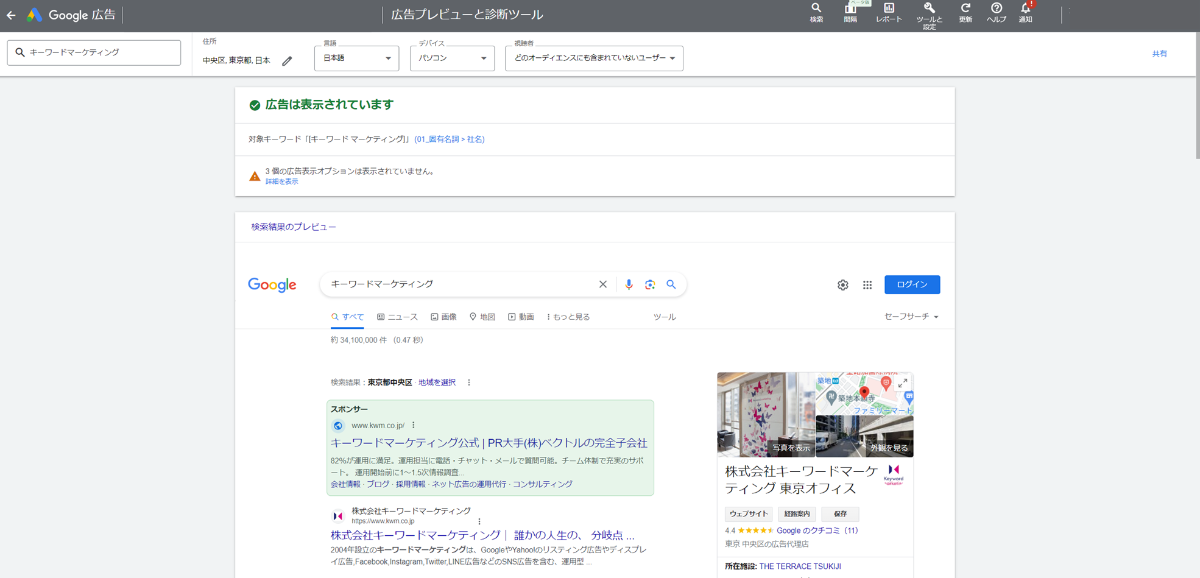The height and width of the screenshot is (578, 1200).
Task: Click THE TERRACE TSUKIJI link
Action: click(x=800, y=566)
